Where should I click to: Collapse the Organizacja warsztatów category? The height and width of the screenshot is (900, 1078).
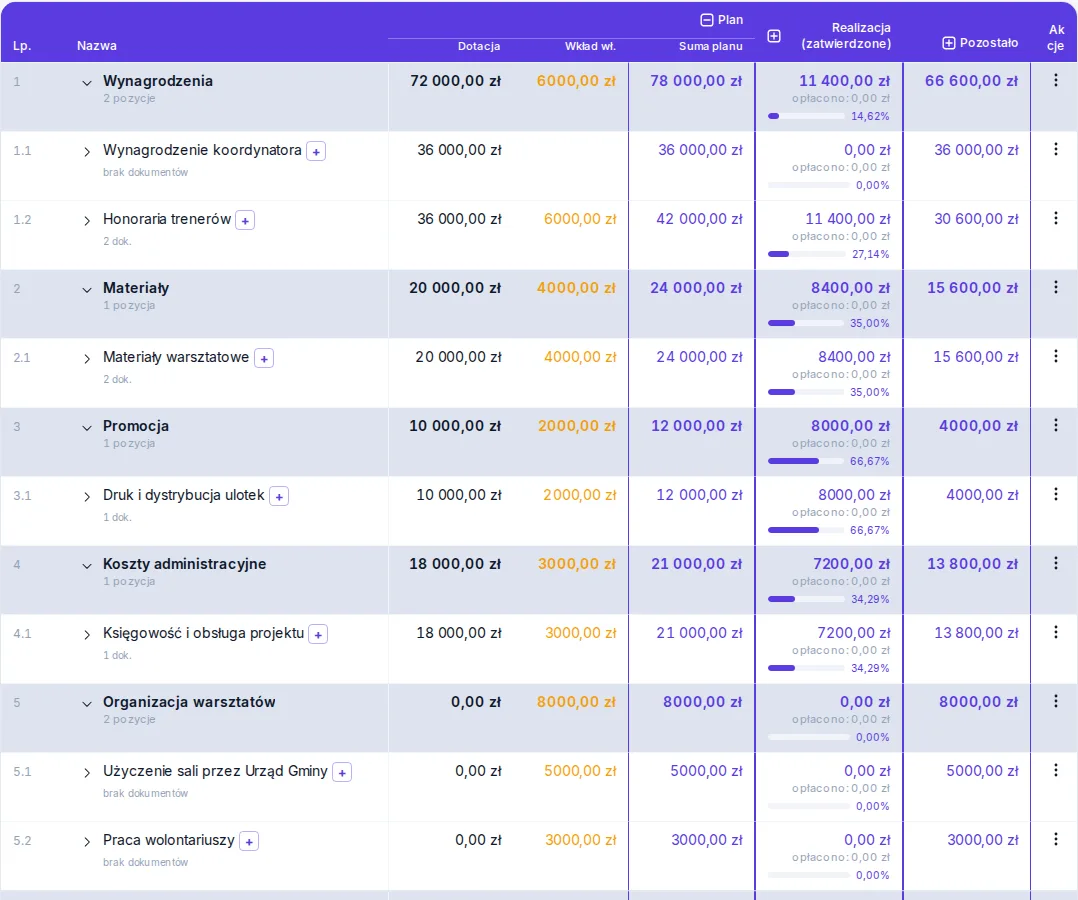tap(87, 703)
